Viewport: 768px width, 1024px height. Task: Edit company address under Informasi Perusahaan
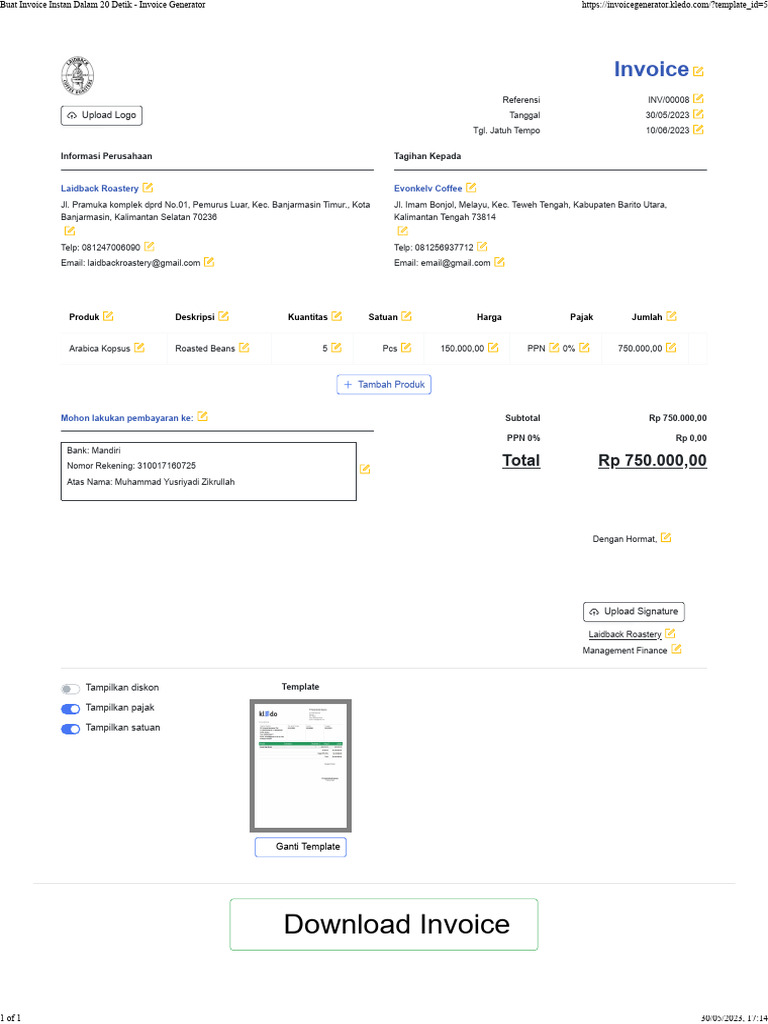tap(69, 231)
